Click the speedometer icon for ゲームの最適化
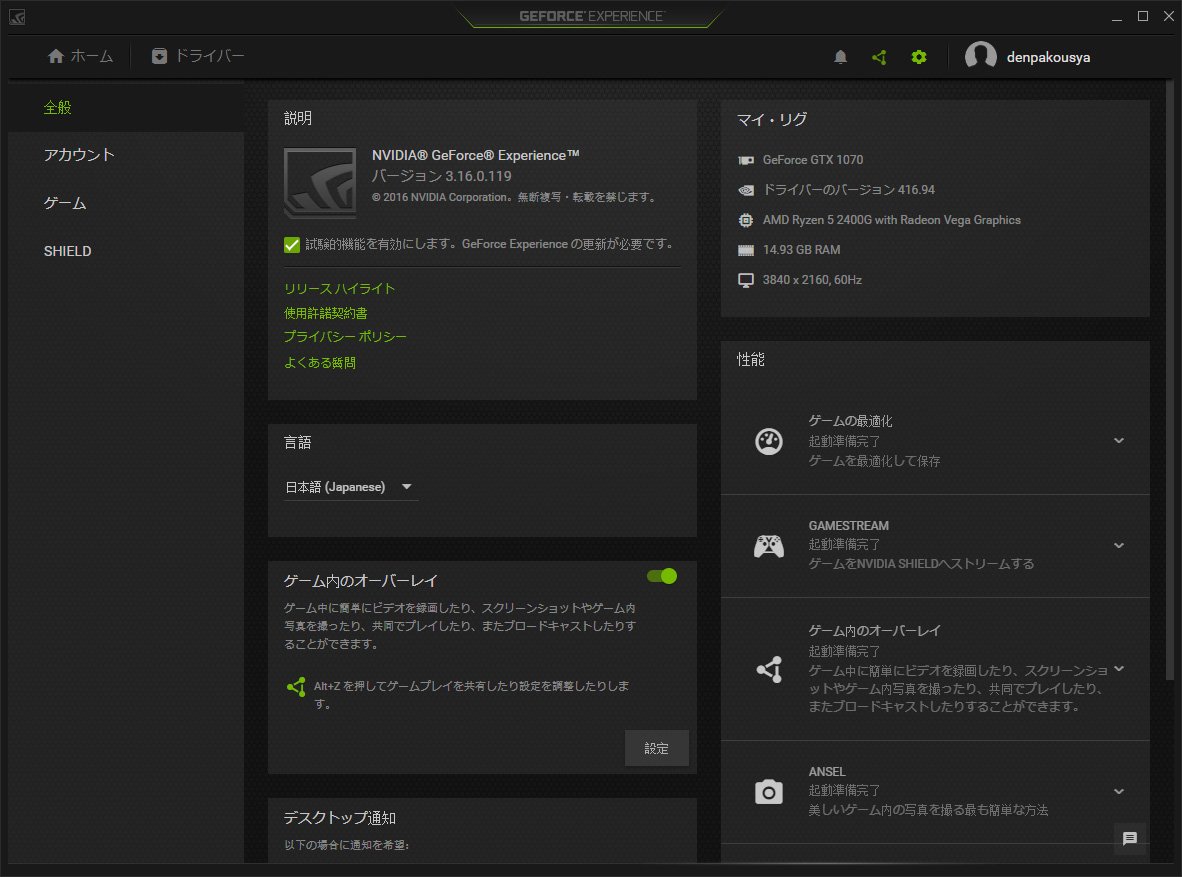Screen dimensions: 1182x877 tap(769, 441)
